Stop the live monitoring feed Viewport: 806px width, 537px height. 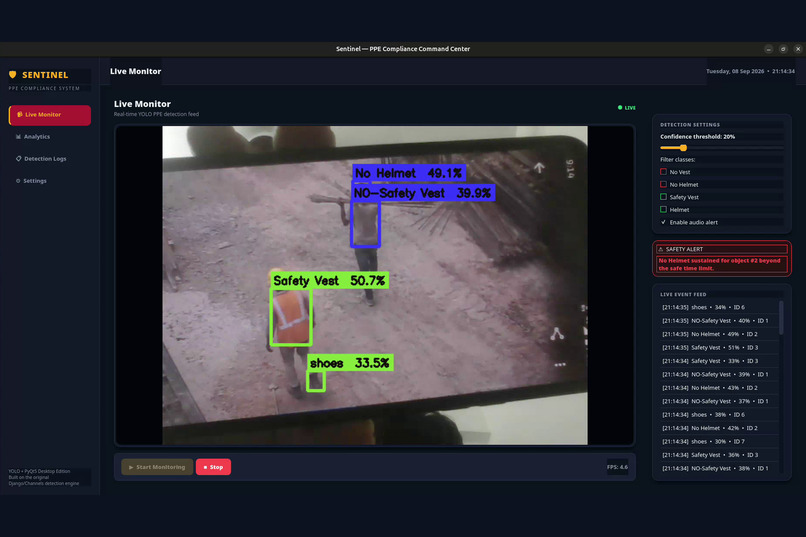tap(213, 467)
